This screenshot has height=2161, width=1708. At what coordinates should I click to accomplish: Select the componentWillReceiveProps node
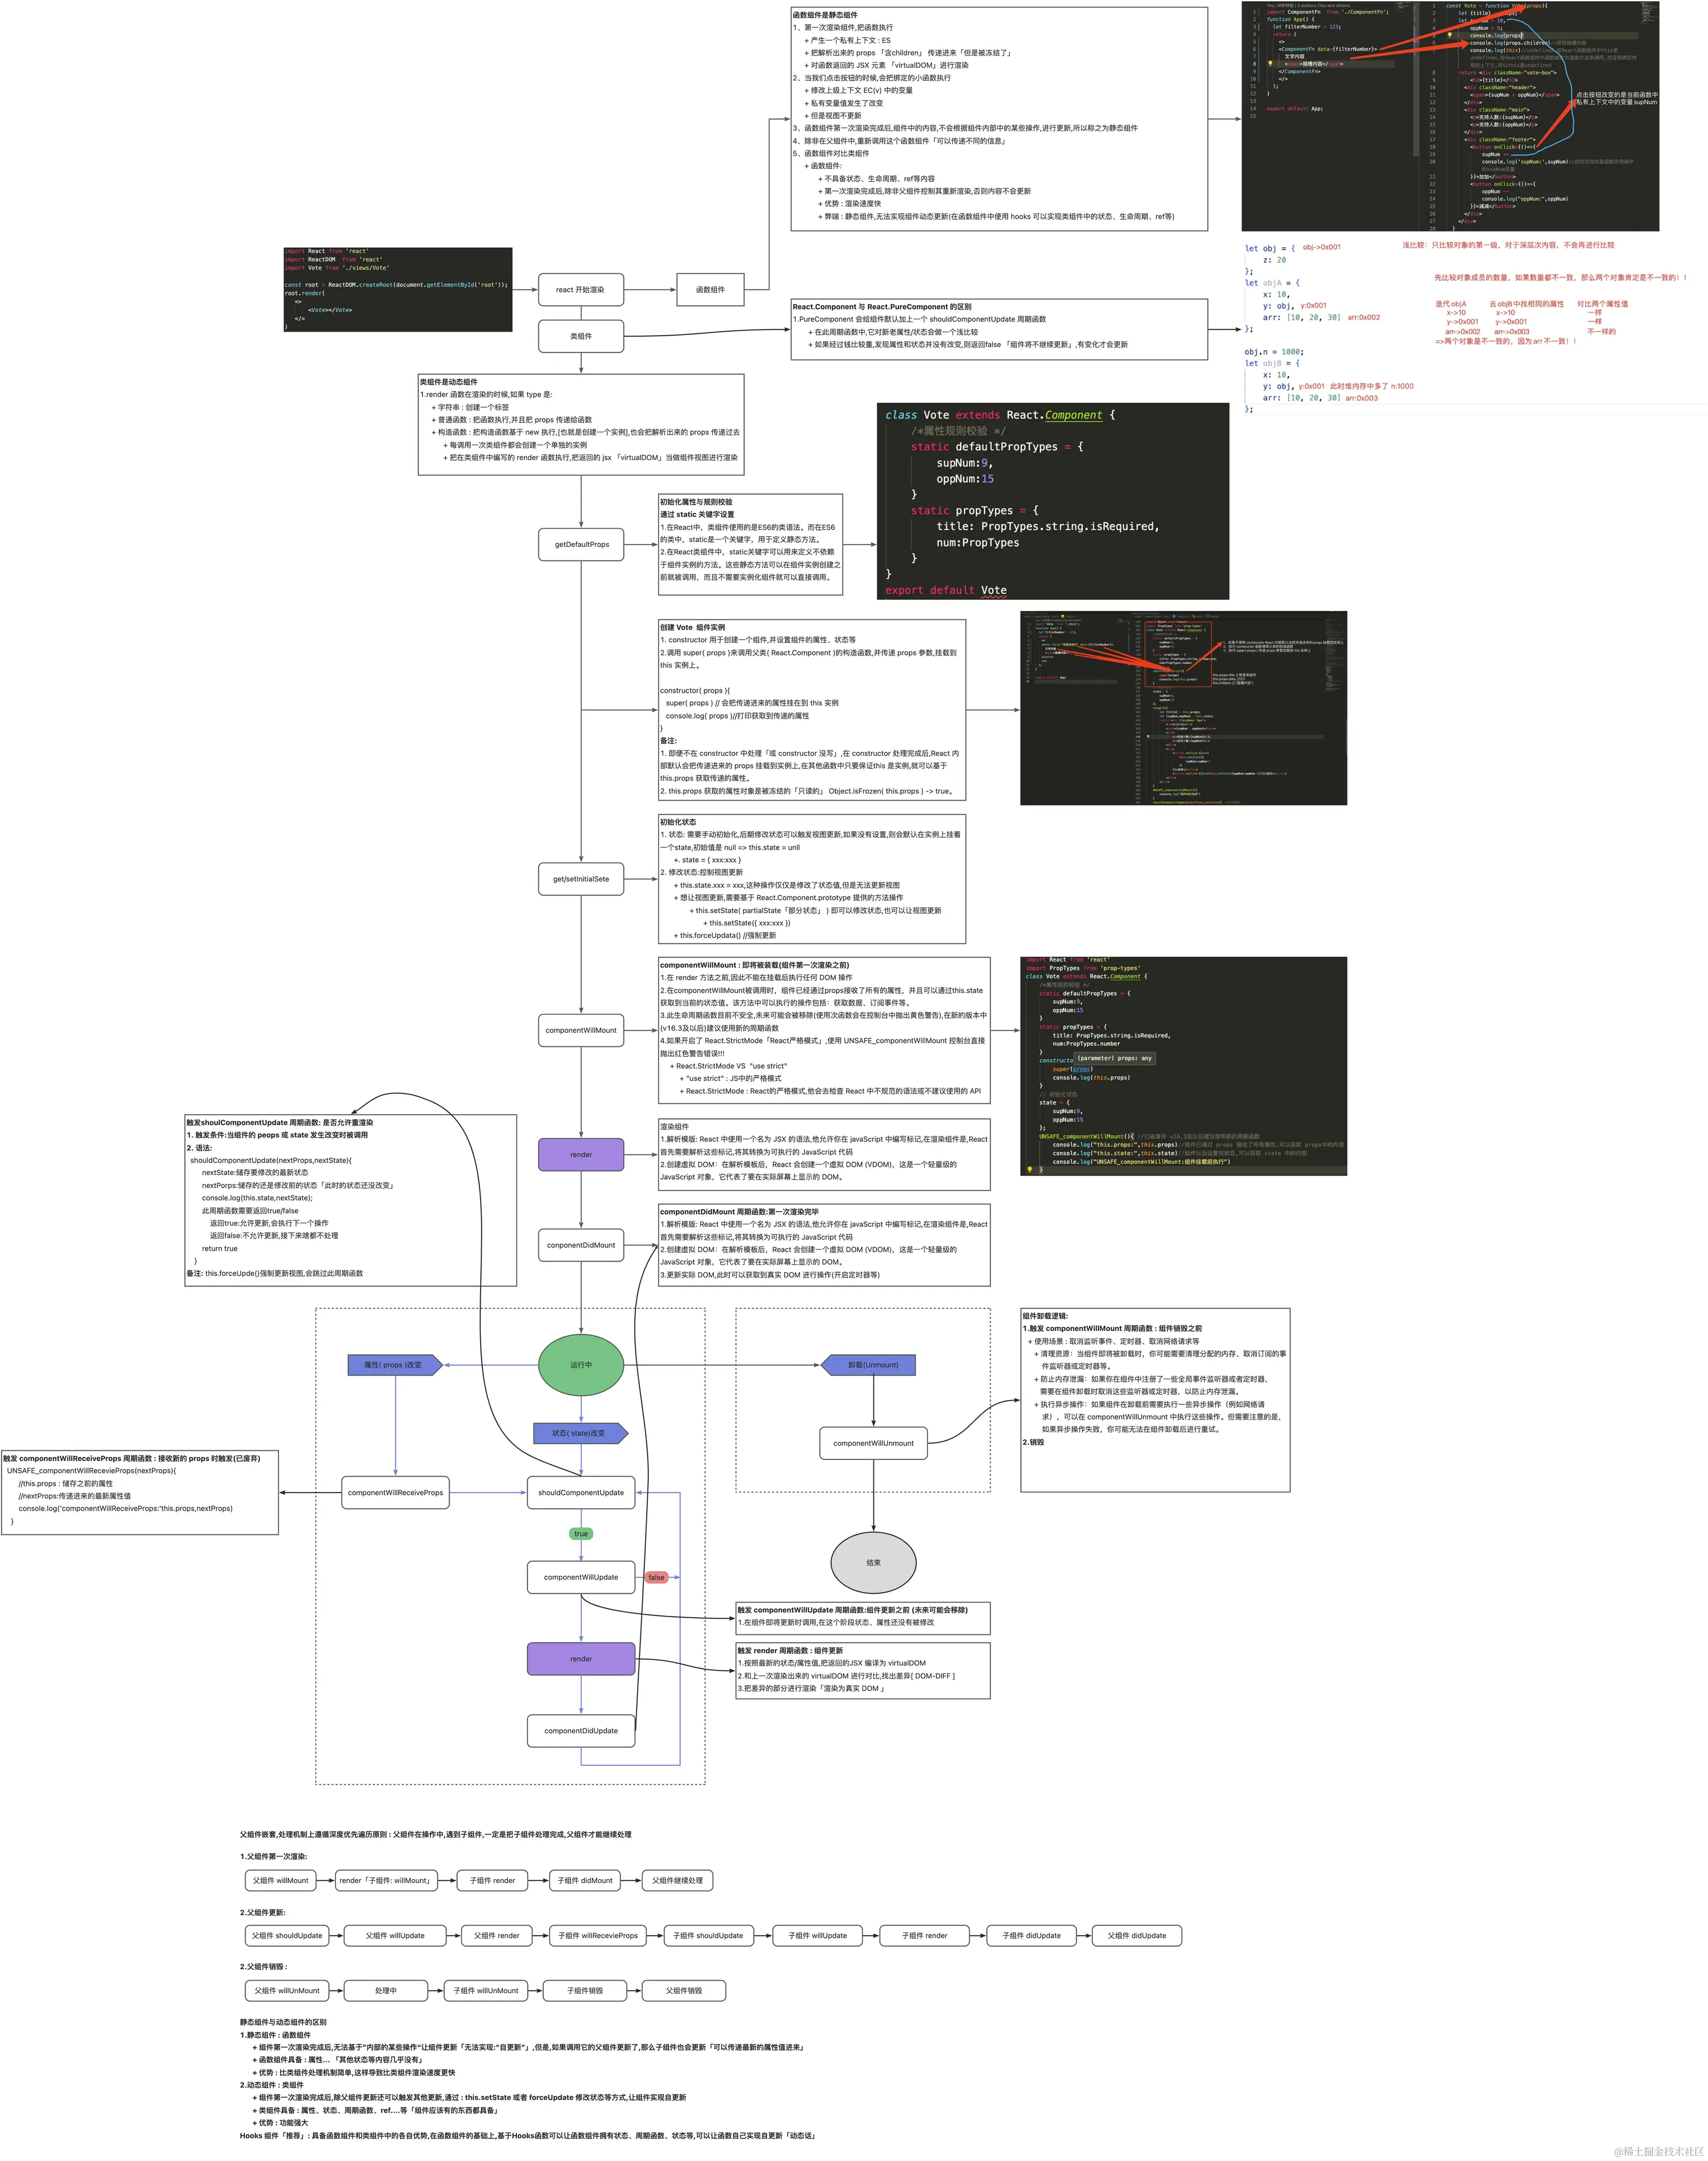click(x=395, y=1493)
